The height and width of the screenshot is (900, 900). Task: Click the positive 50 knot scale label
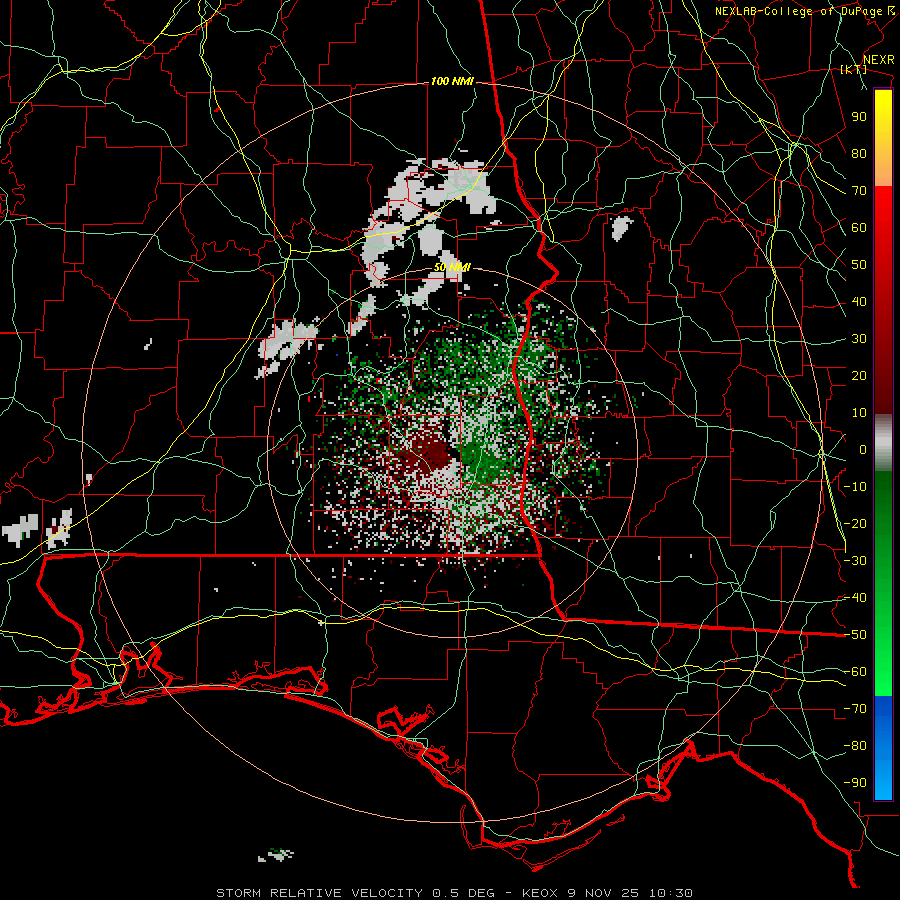tap(859, 265)
